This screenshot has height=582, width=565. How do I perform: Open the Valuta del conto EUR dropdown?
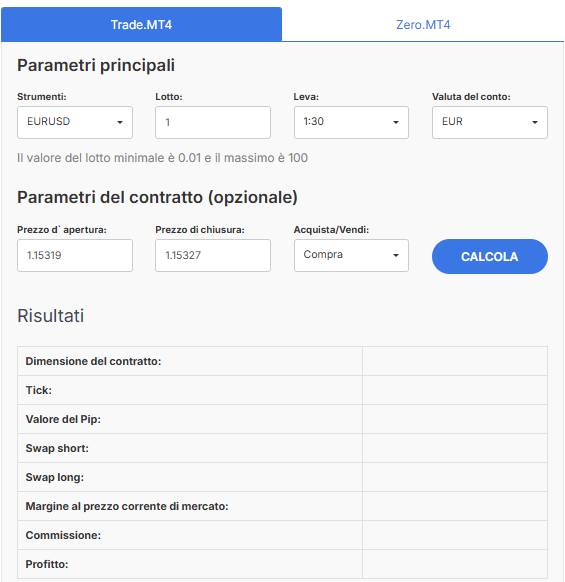pyautogui.click(x=490, y=122)
